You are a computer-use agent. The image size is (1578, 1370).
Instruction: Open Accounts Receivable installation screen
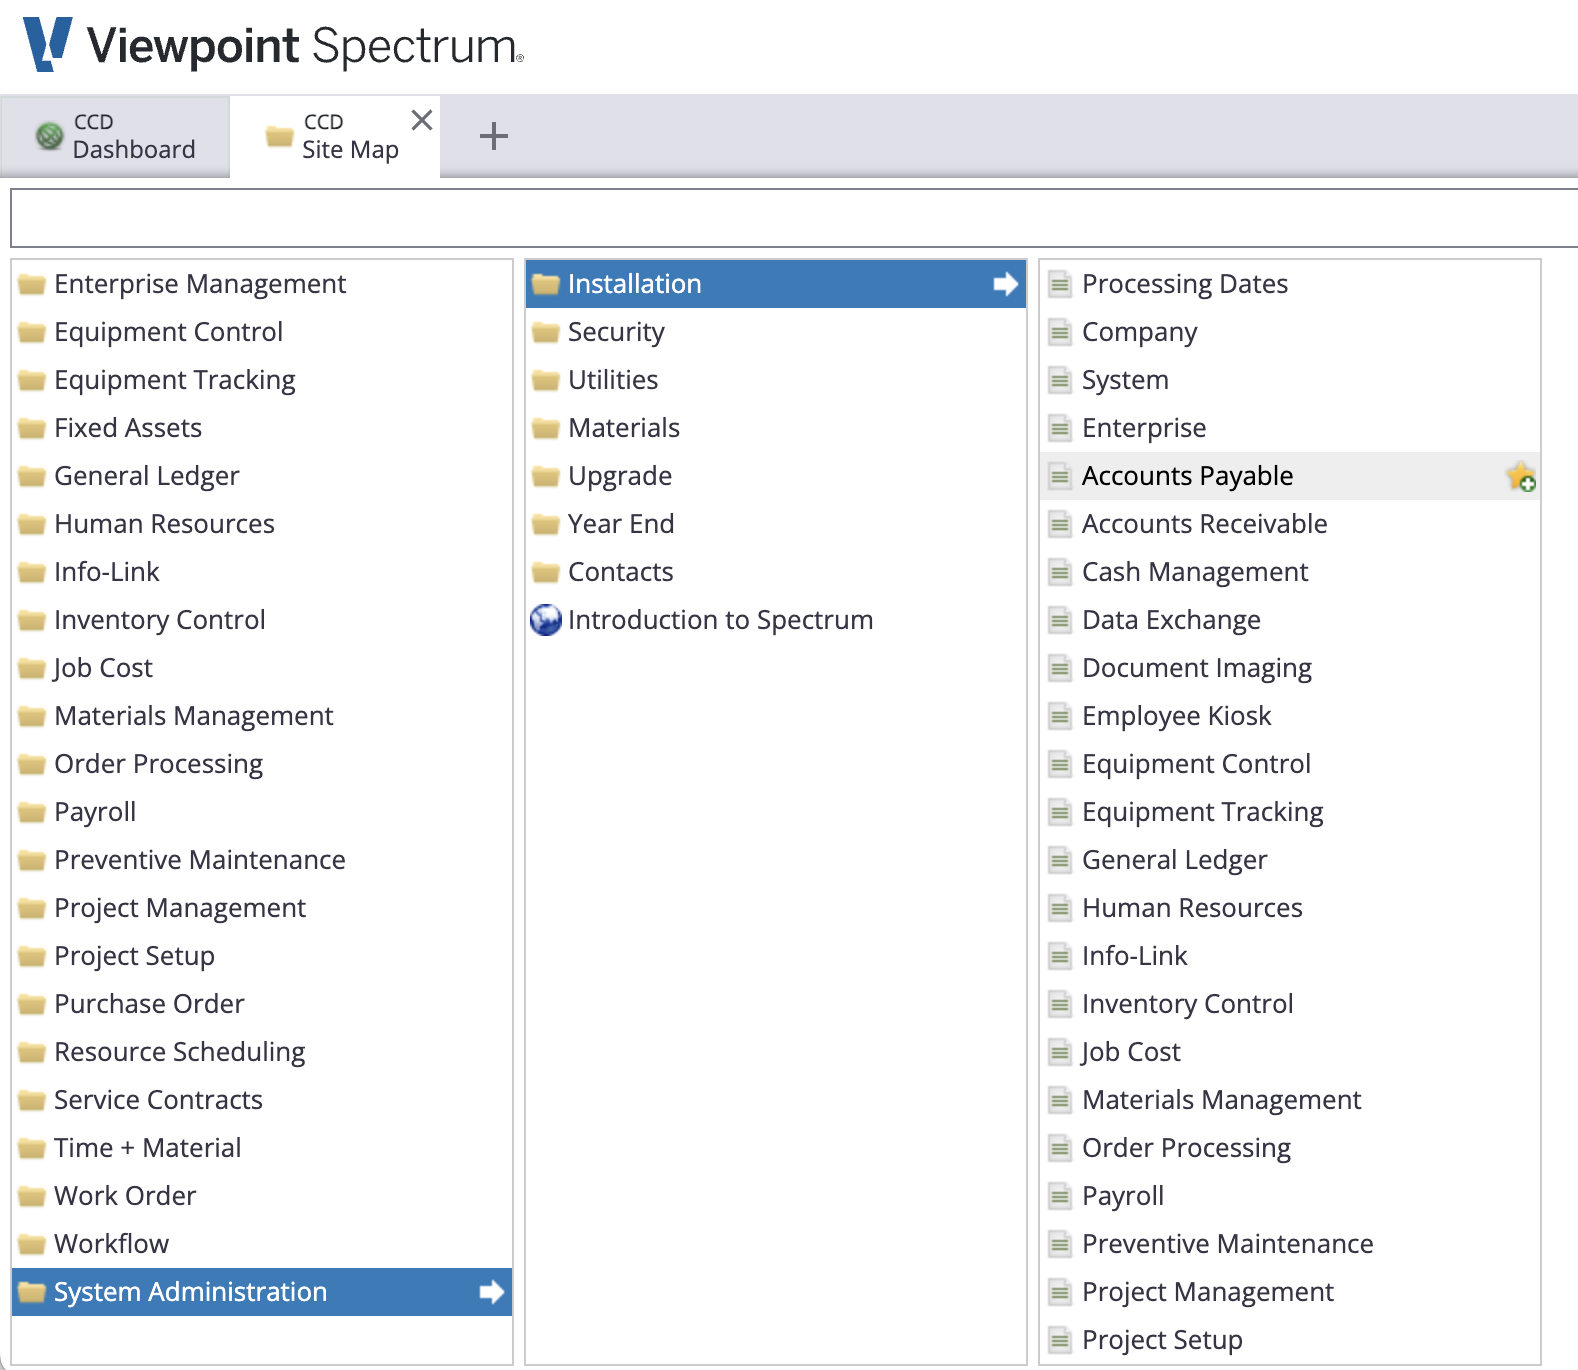(1290, 524)
